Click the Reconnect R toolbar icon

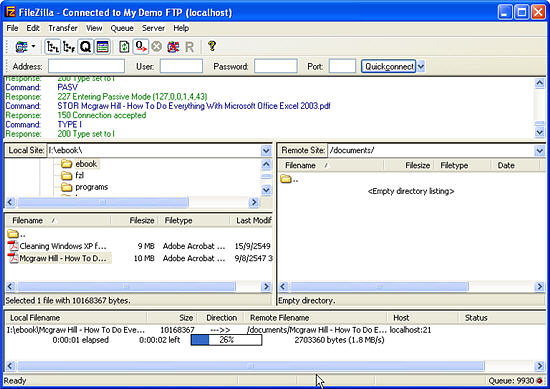[189, 47]
